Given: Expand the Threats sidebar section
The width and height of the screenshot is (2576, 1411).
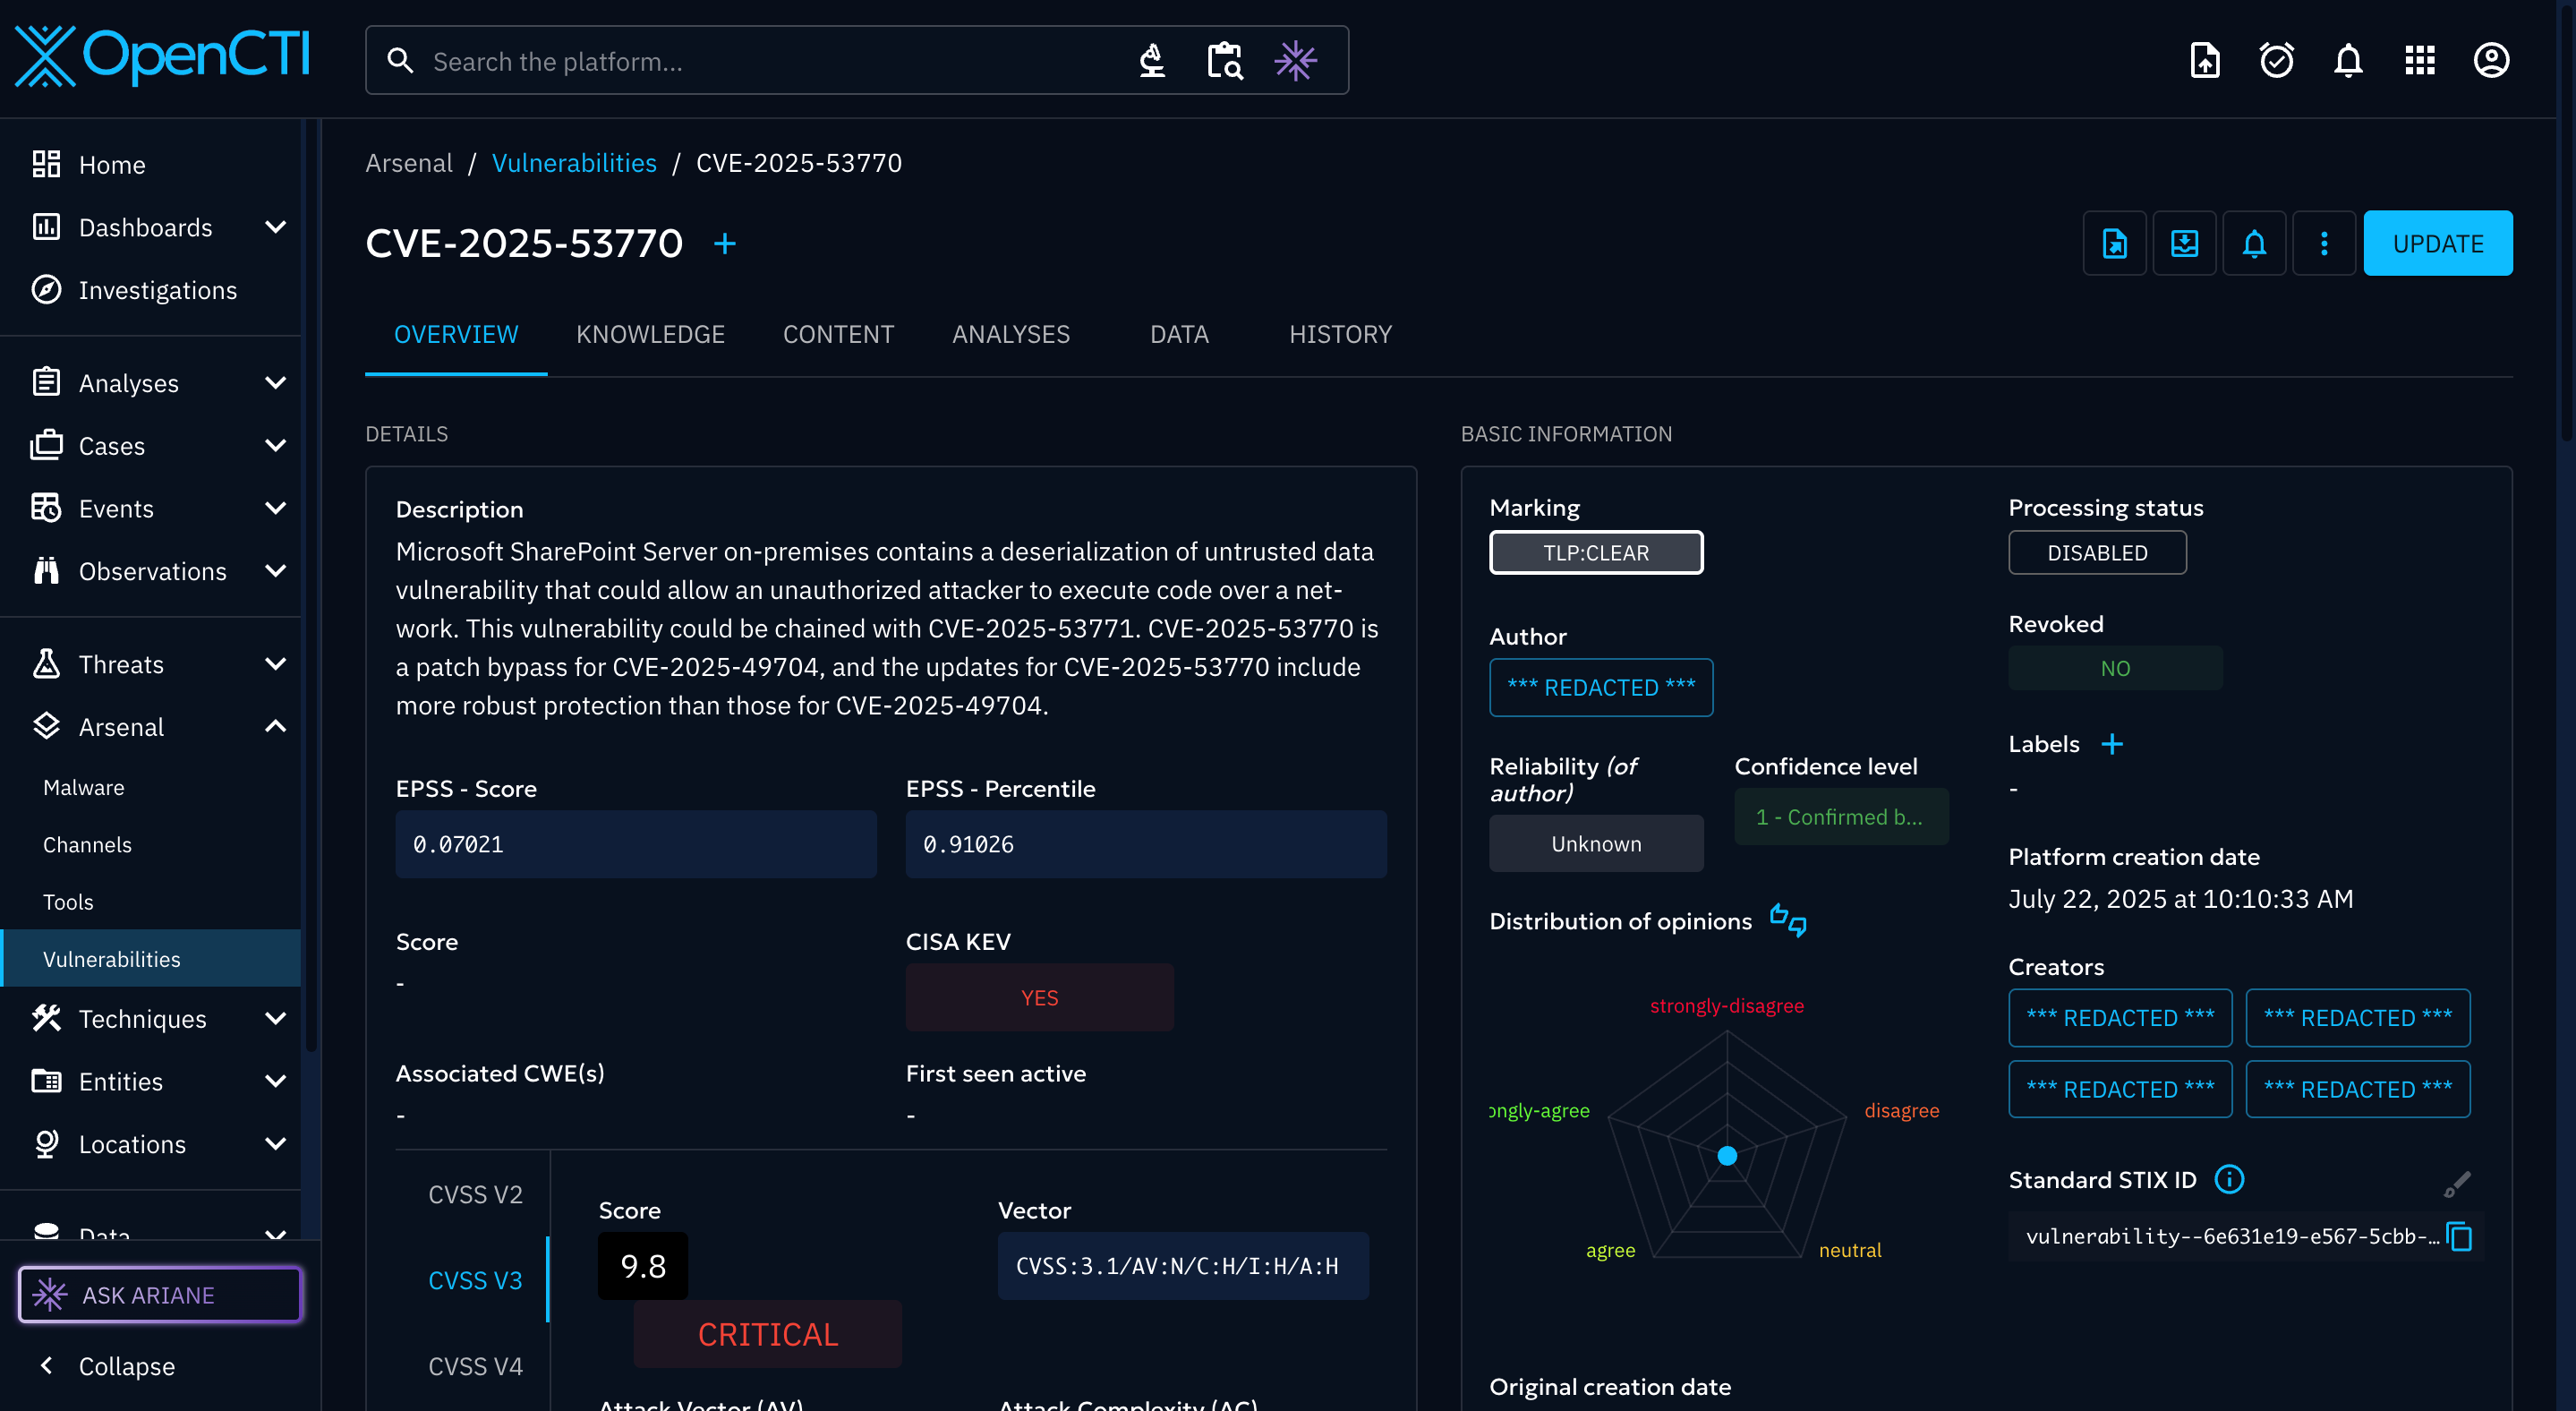Looking at the screenshot, I should pos(275,664).
